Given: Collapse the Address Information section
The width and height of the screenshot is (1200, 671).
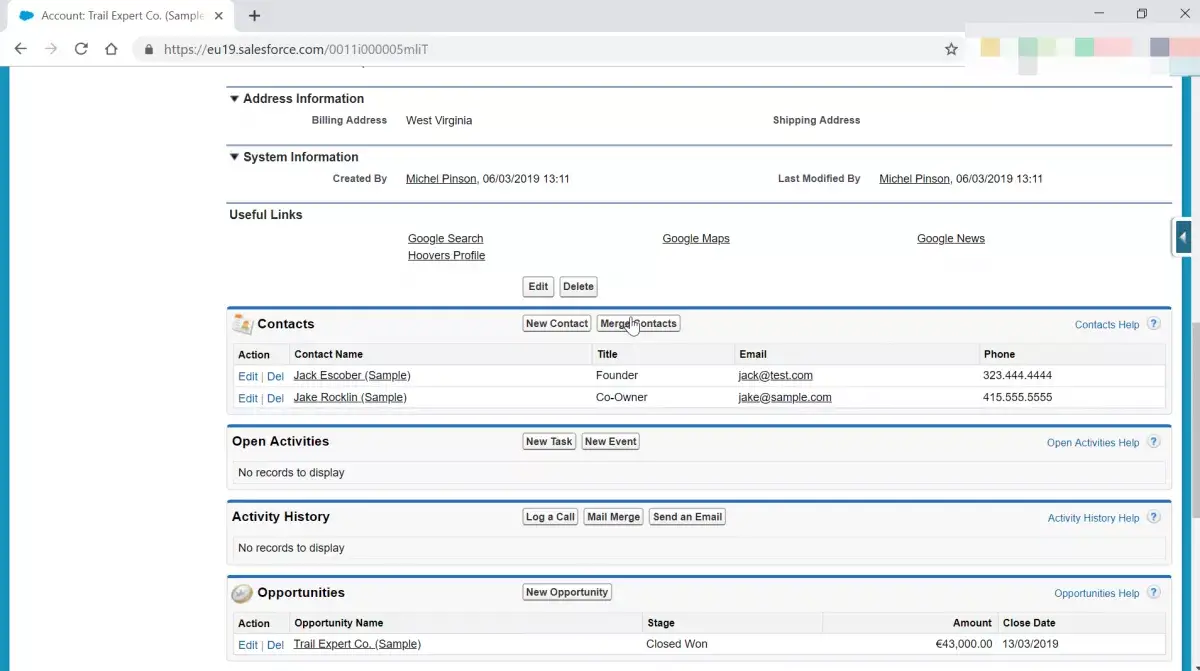Looking at the screenshot, I should click(234, 98).
